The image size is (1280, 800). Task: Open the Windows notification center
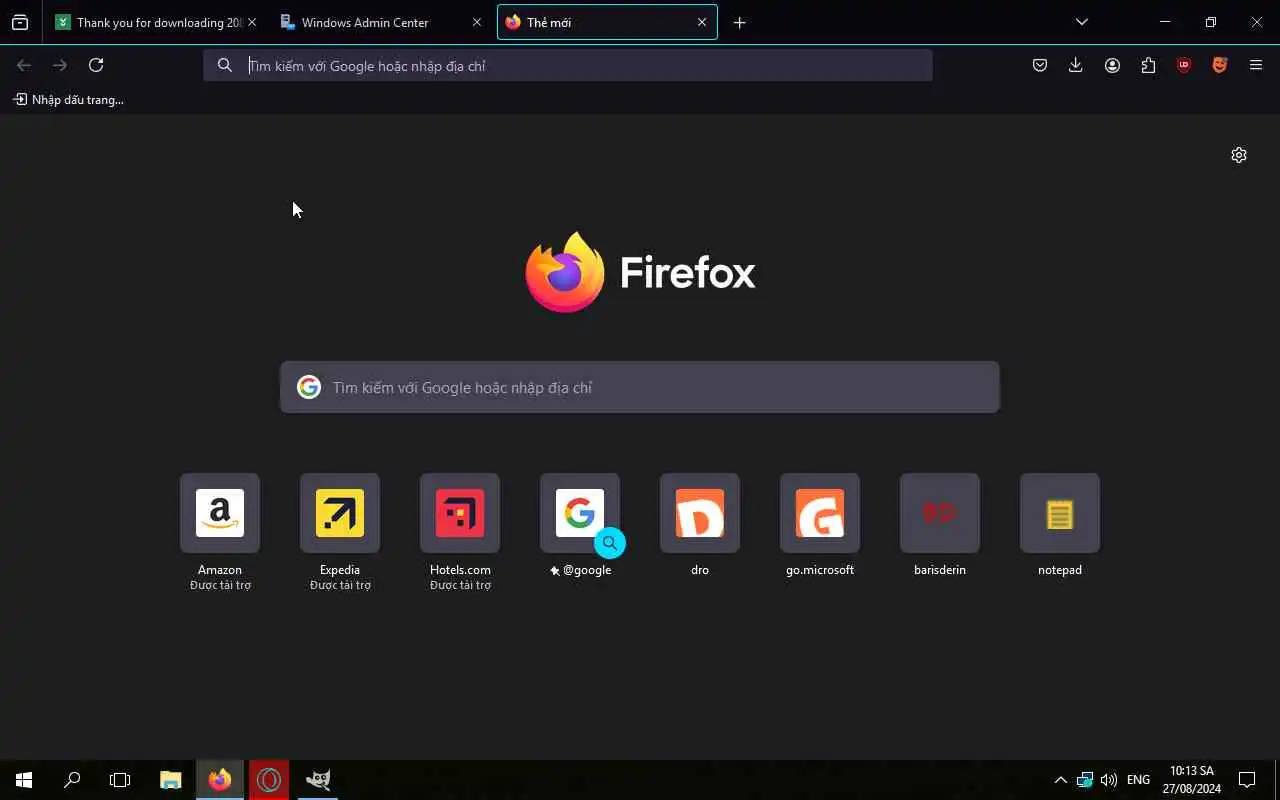[1247, 780]
